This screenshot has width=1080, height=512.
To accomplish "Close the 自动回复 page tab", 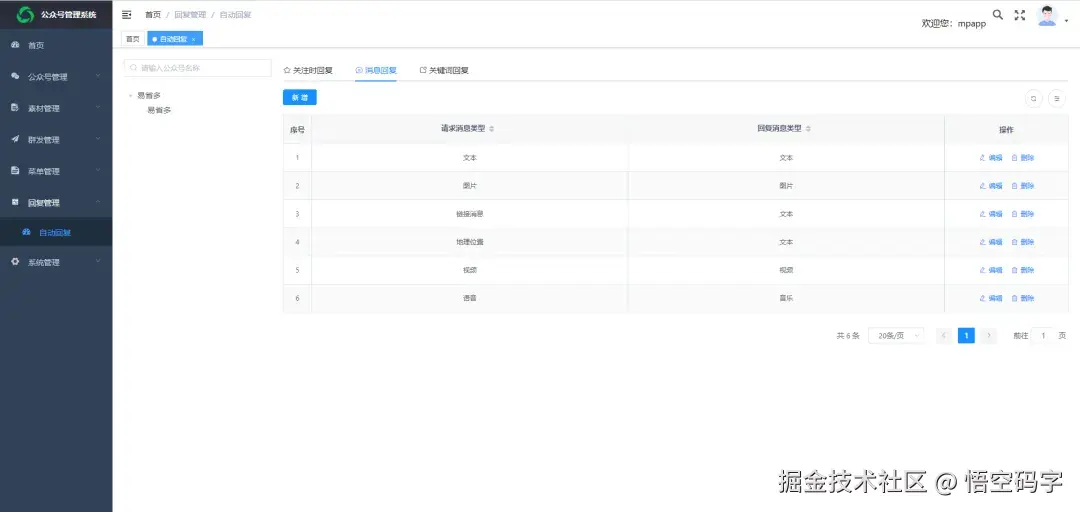I will coord(194,40).
